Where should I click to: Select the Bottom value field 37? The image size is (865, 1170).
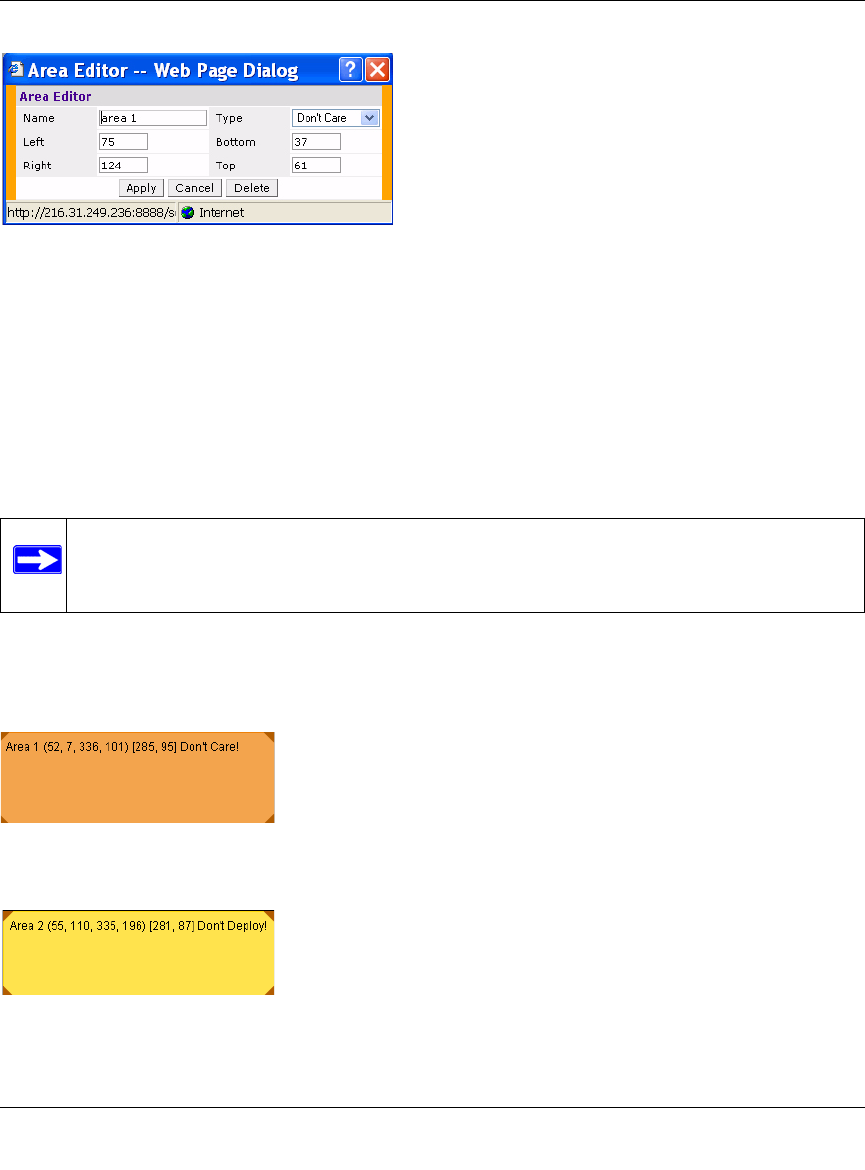[316, 142]
